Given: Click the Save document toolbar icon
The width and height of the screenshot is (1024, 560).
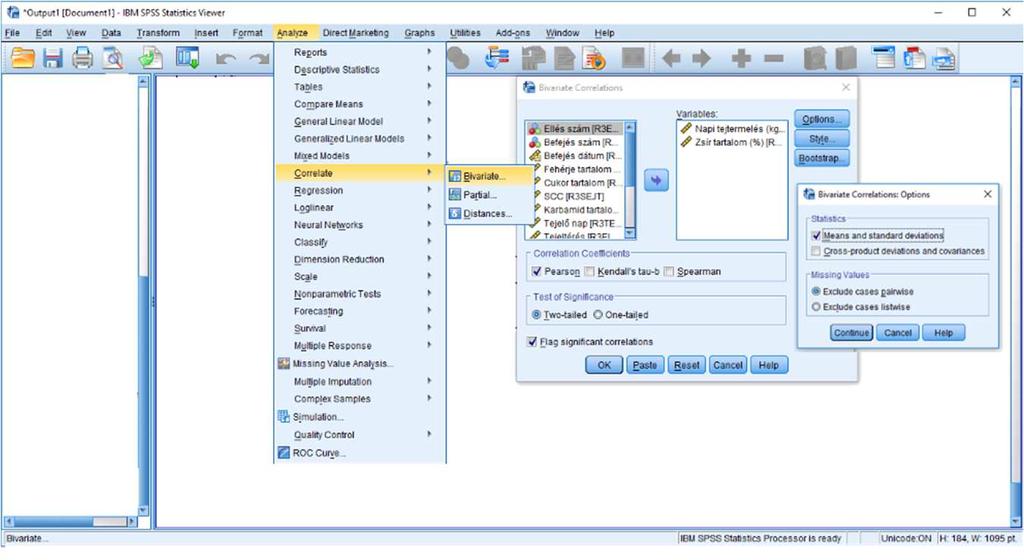Looking at the screenshot, I should click(53, 59).
